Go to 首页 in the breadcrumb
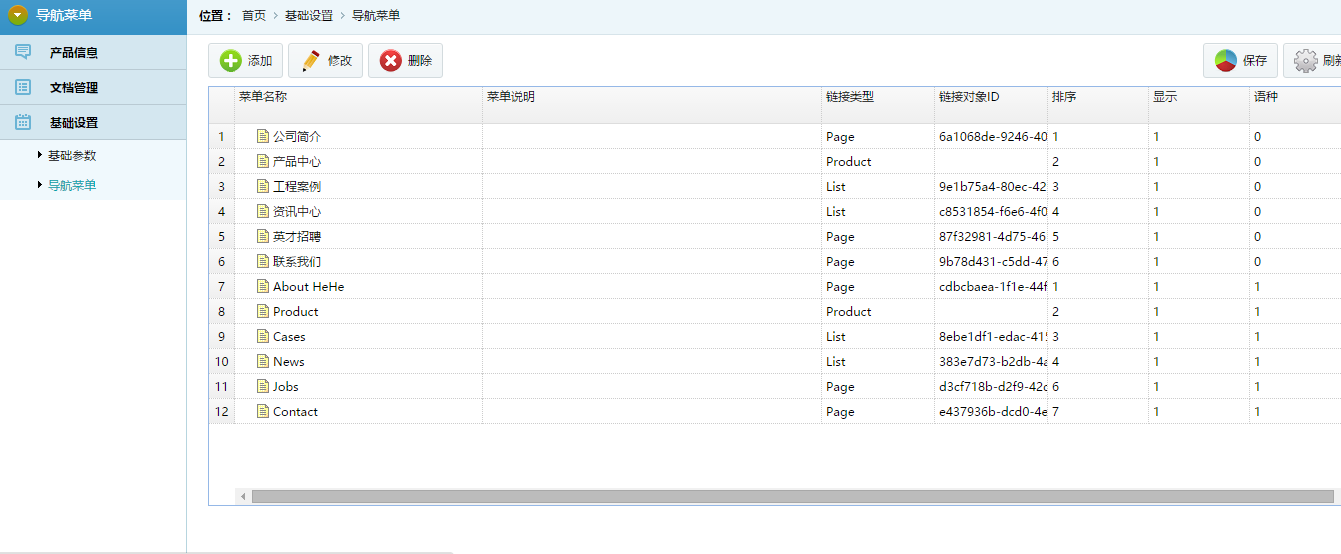1341x554 pixels. pos(254,16)
